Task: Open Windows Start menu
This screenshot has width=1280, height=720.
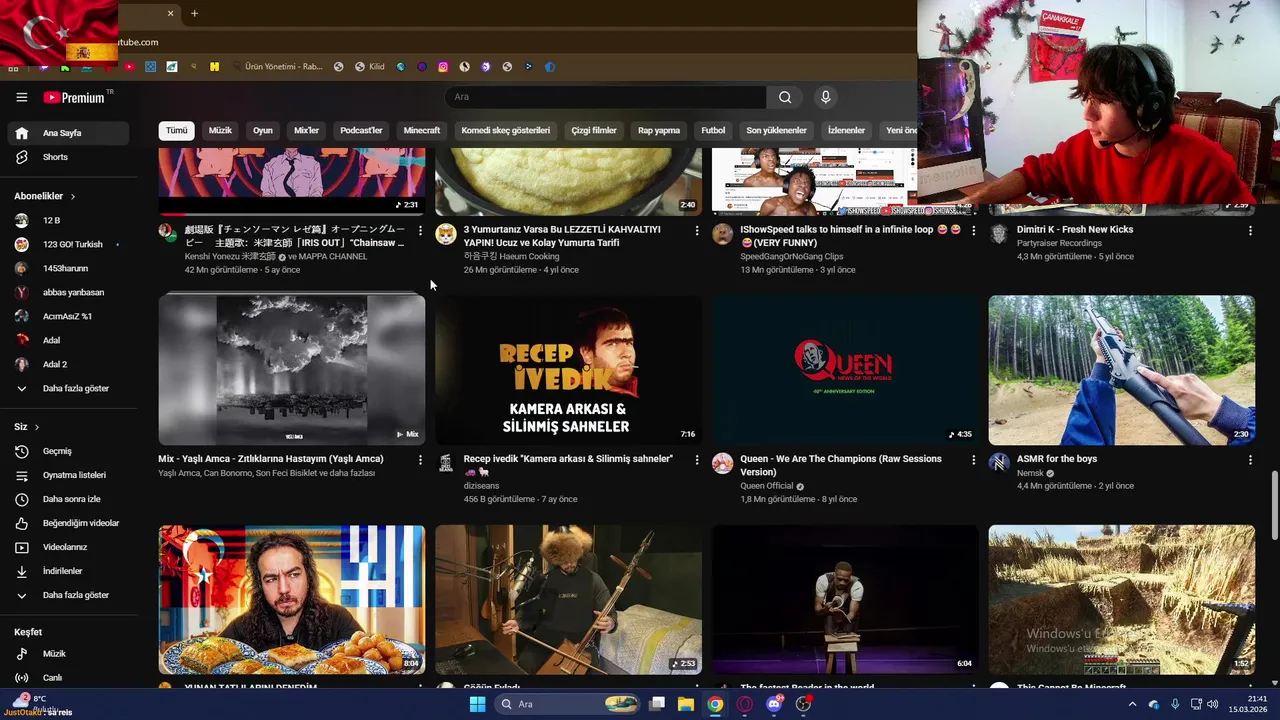Action: tap(477, 704)
